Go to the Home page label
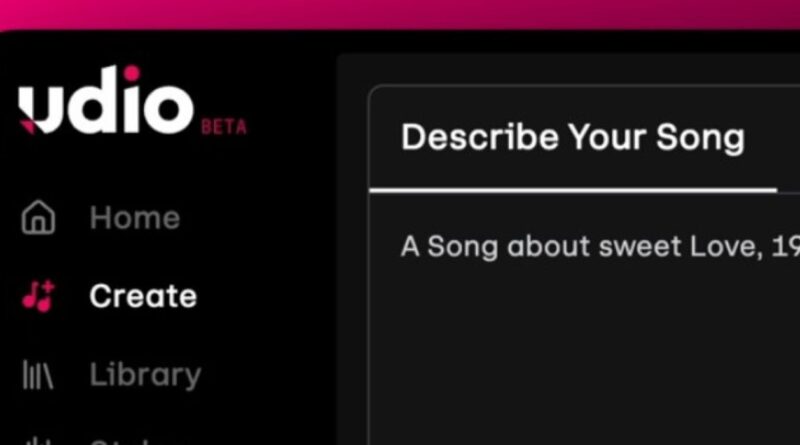Image resolution: width=800 pixels, height=445 pixels. click(134, 218)
